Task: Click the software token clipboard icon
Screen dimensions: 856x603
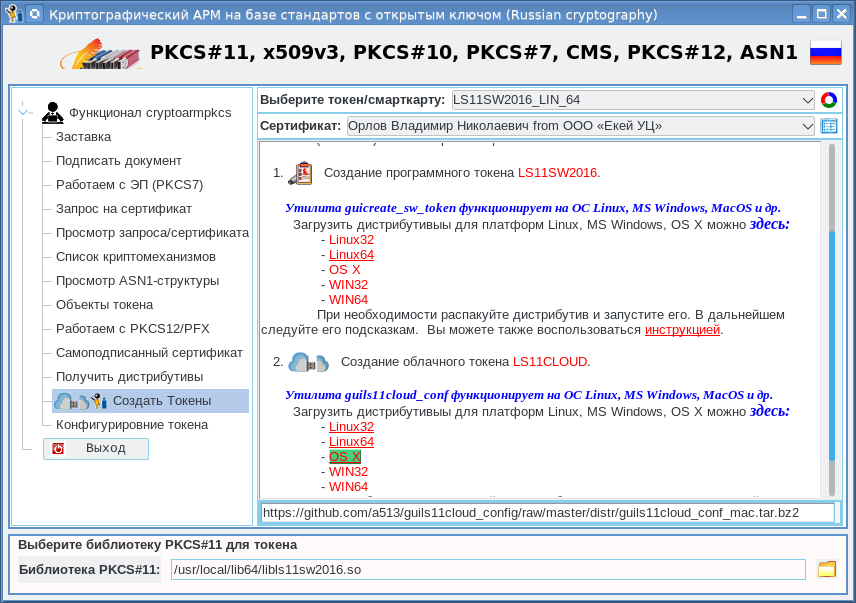Action: pyautogui.click(x=300, y=173)
